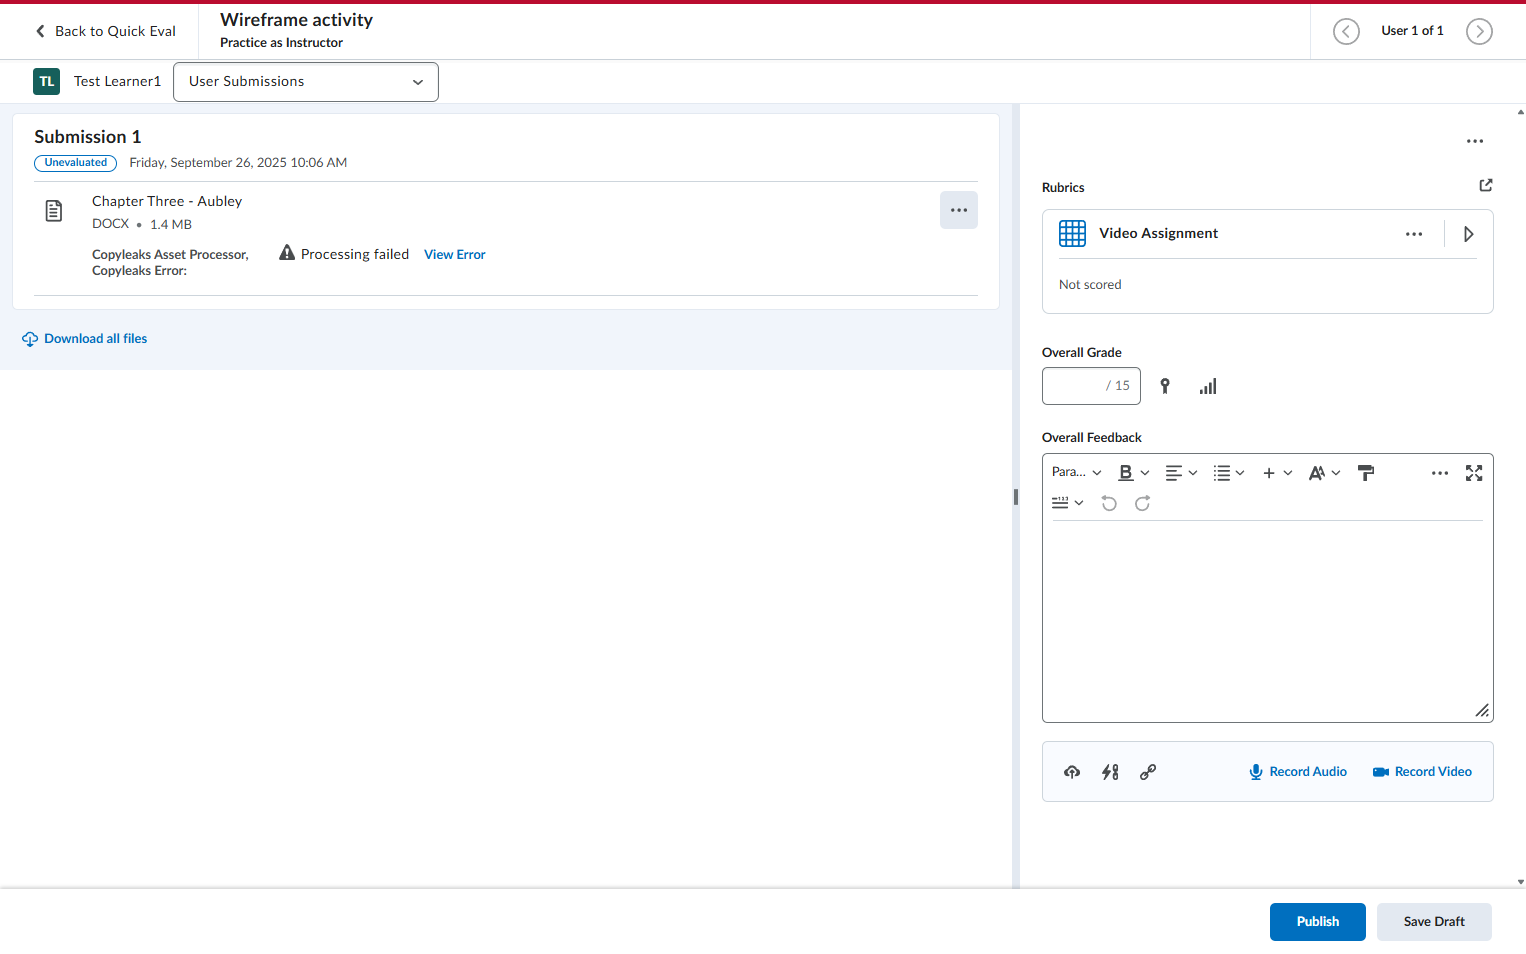This screenshot has height=954, width=1526.
Task: Redo the last edit in feedback
Action: [1142, 503]
